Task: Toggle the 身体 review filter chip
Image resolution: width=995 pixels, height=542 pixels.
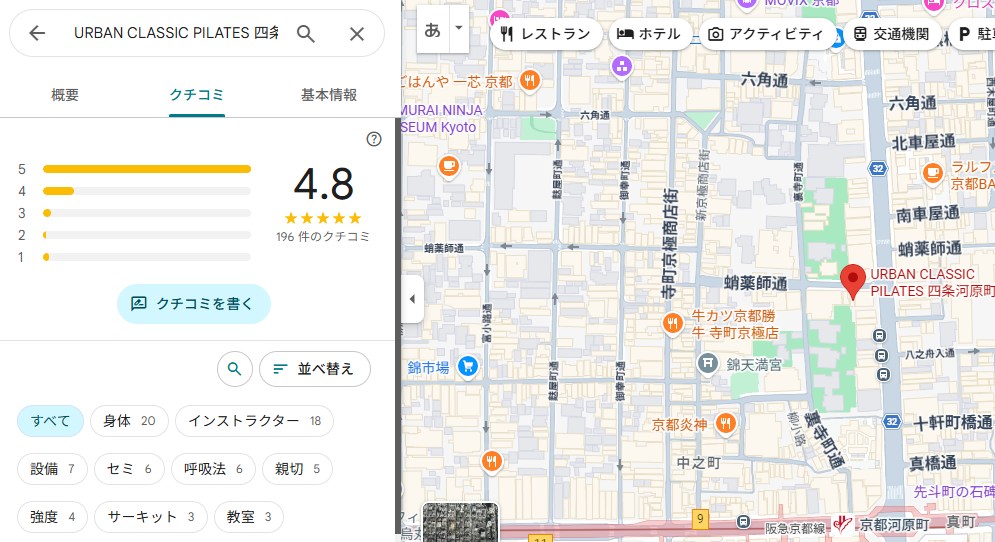Action: [129, 421]
